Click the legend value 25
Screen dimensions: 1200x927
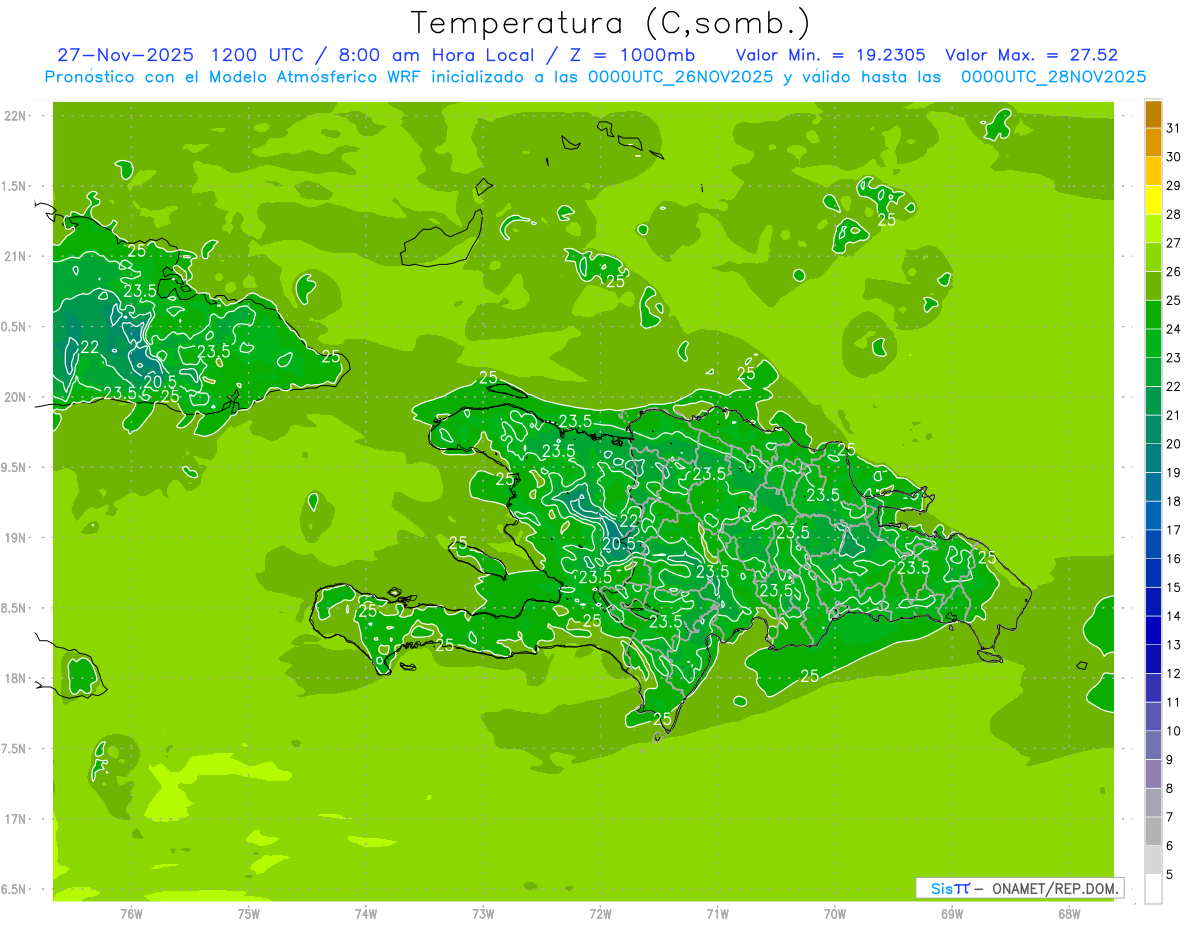pos(1173,300)
